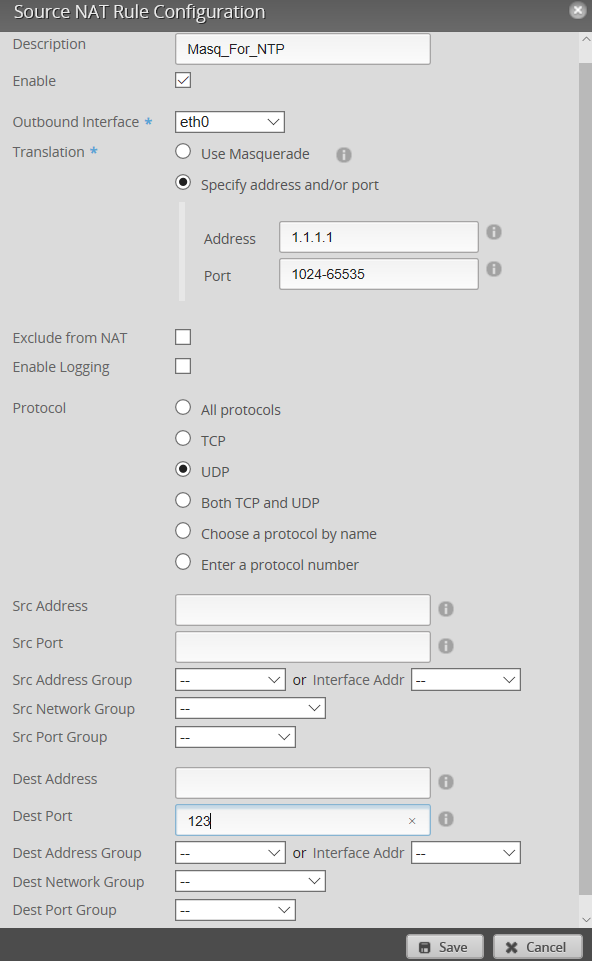Click info icon beside translation Address field

(x=494, y=232)
